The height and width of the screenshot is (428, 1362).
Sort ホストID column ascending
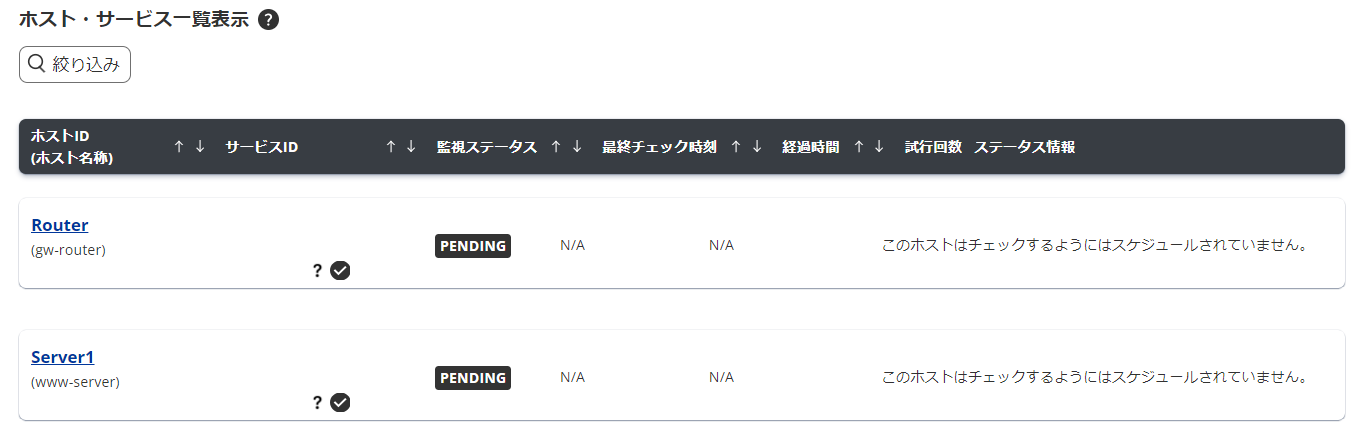coord(179,147)
